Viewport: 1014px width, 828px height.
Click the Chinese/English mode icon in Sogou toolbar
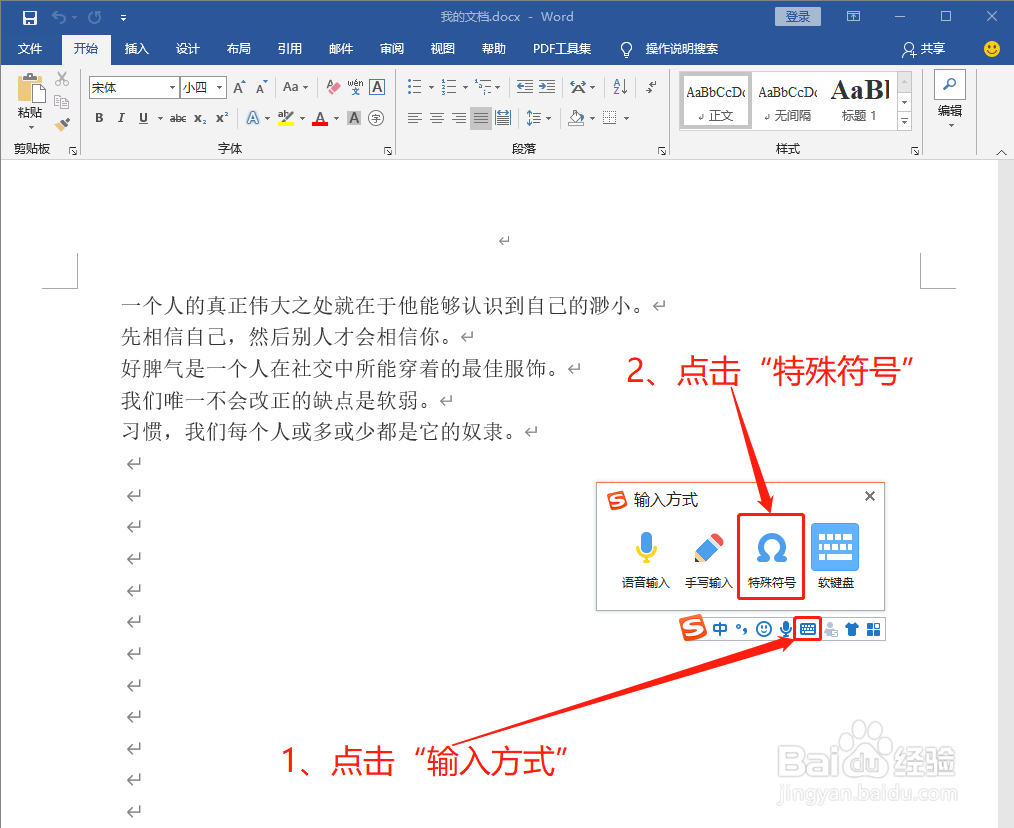(719, 629)
